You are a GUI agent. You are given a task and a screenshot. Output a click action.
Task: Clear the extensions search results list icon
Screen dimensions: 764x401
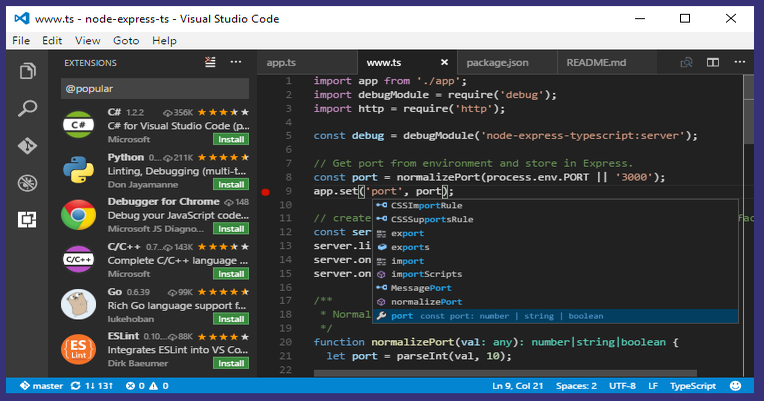(x=210, y=62)
